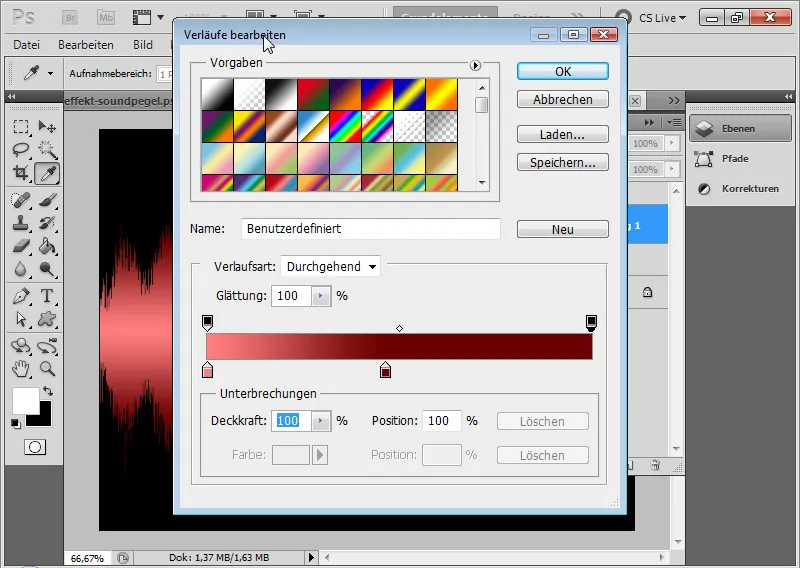Click the Glättung value field
This screenshot has width=800, height=568.
tap(291, 296)
